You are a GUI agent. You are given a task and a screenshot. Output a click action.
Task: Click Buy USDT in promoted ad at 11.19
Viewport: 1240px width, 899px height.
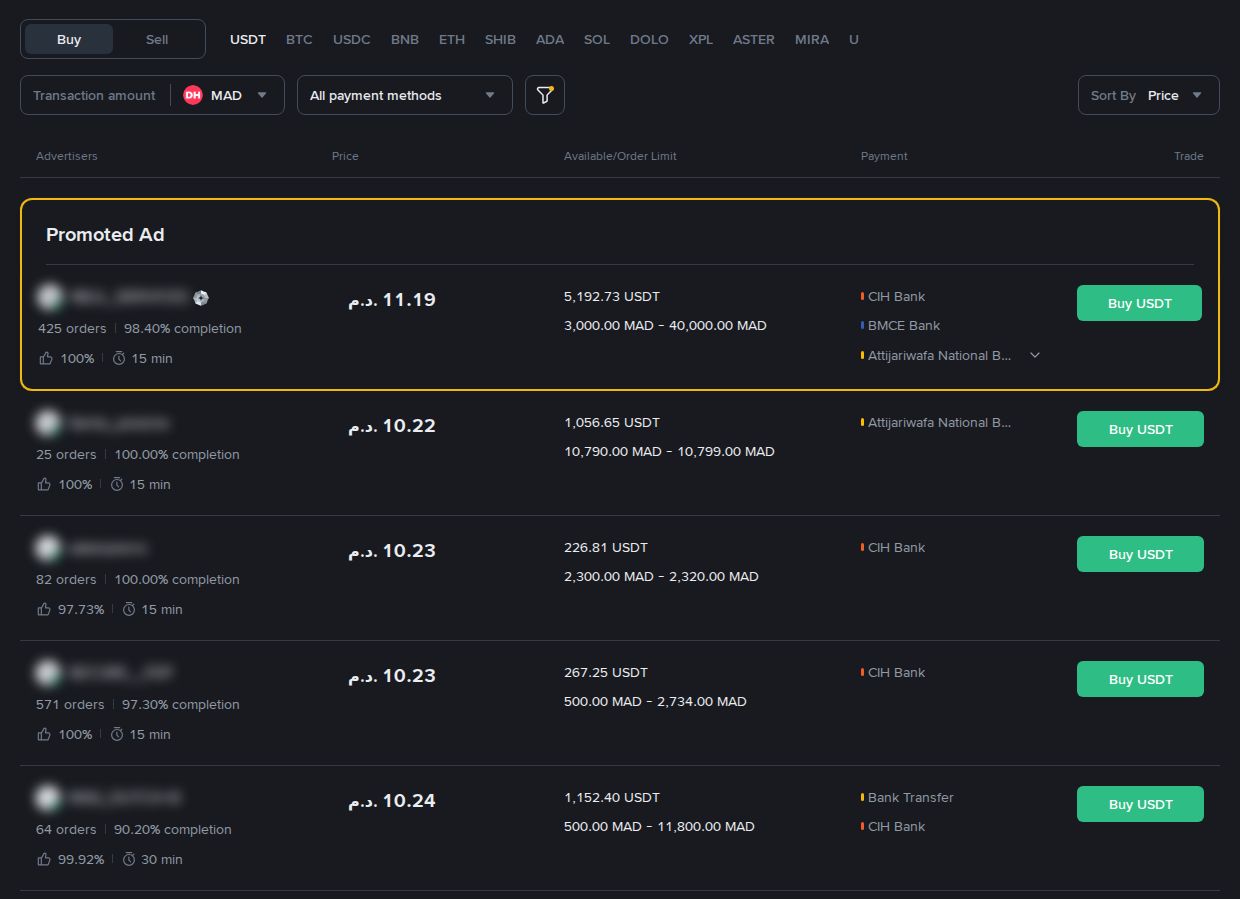1139,303
